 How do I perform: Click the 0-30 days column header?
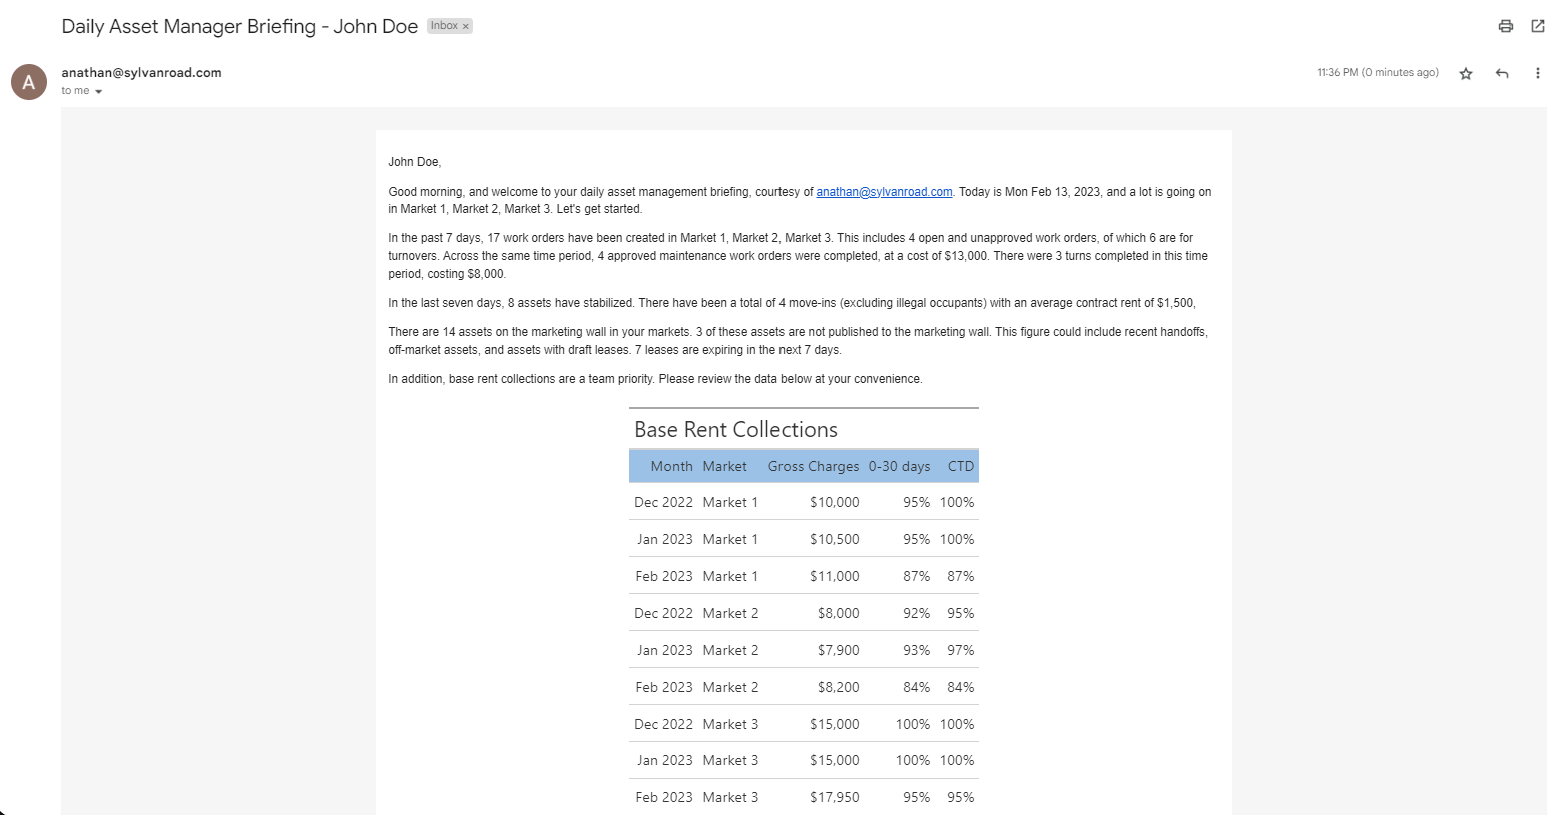tap(899, 466)
